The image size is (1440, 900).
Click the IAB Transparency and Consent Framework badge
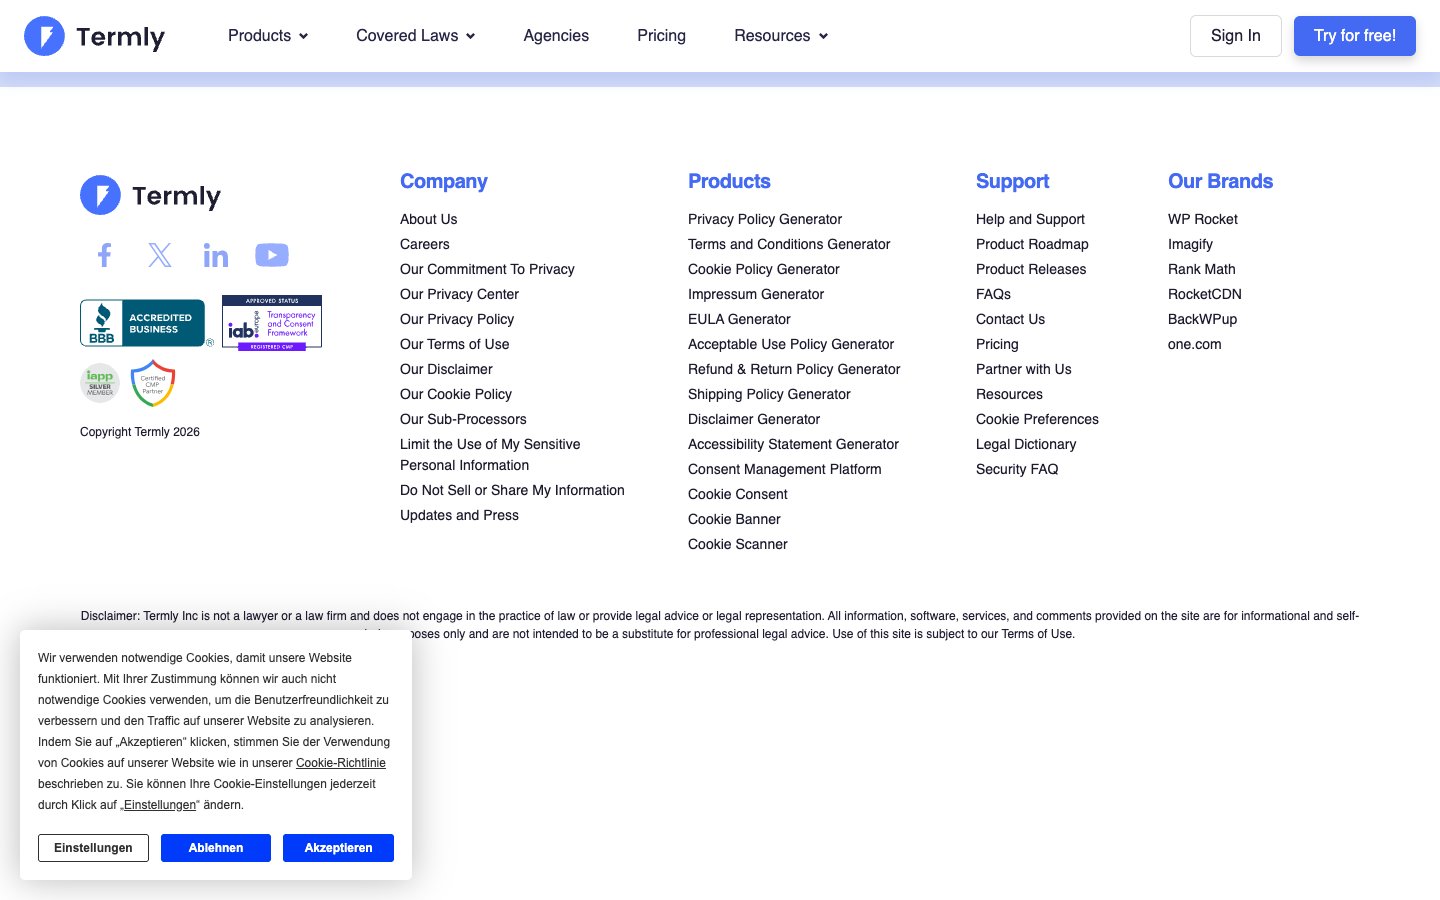point(272,322)
